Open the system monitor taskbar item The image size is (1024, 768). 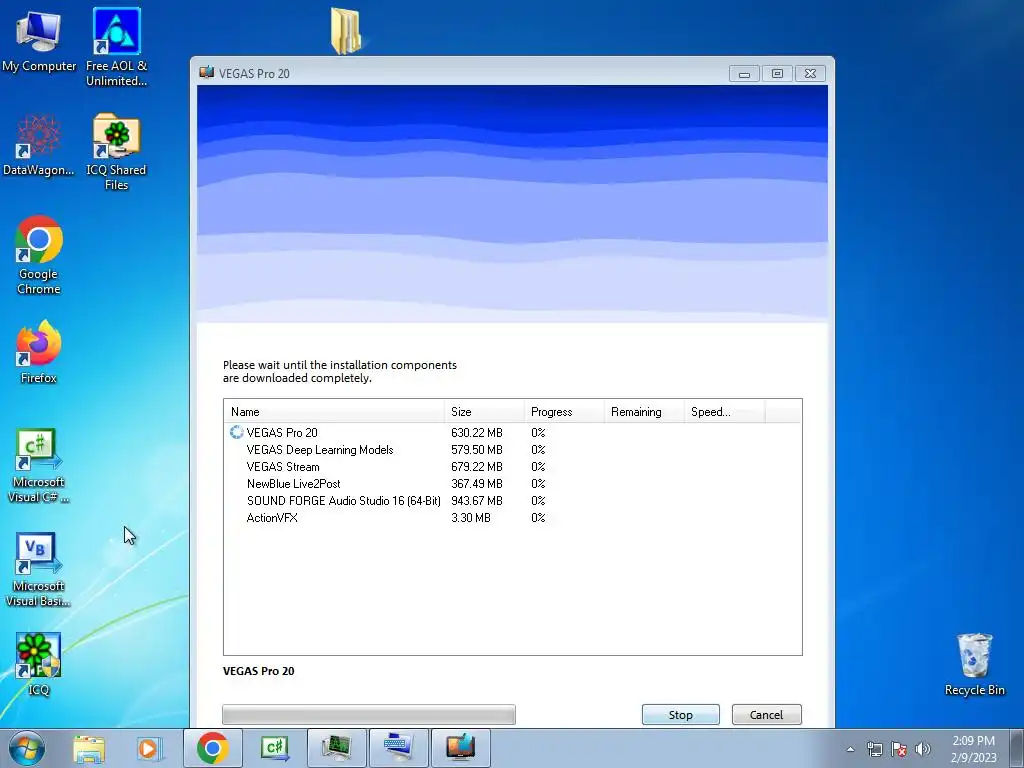[x=336, y=748]
